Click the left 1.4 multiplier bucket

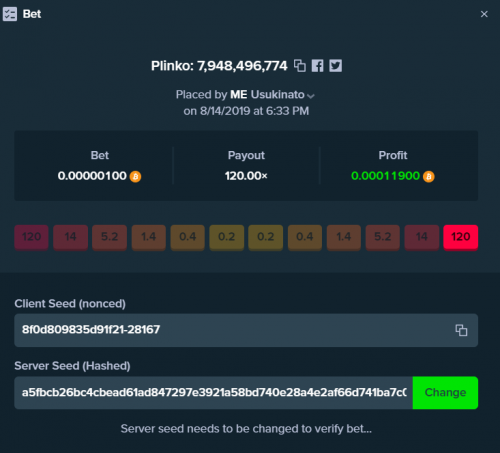pyautogui.click(x=149, y=237)
